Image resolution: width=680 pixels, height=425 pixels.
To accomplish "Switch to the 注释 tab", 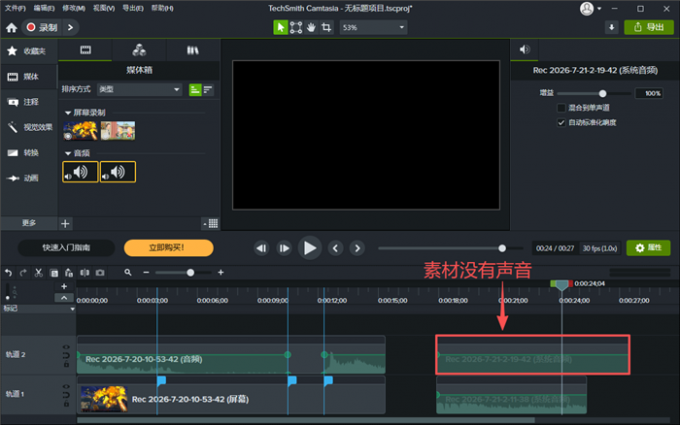I will pyautogui.click(x=29, y=102).
